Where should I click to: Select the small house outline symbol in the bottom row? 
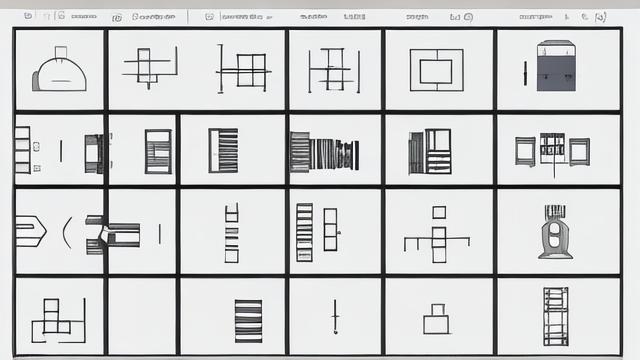[x=436, y=319]
